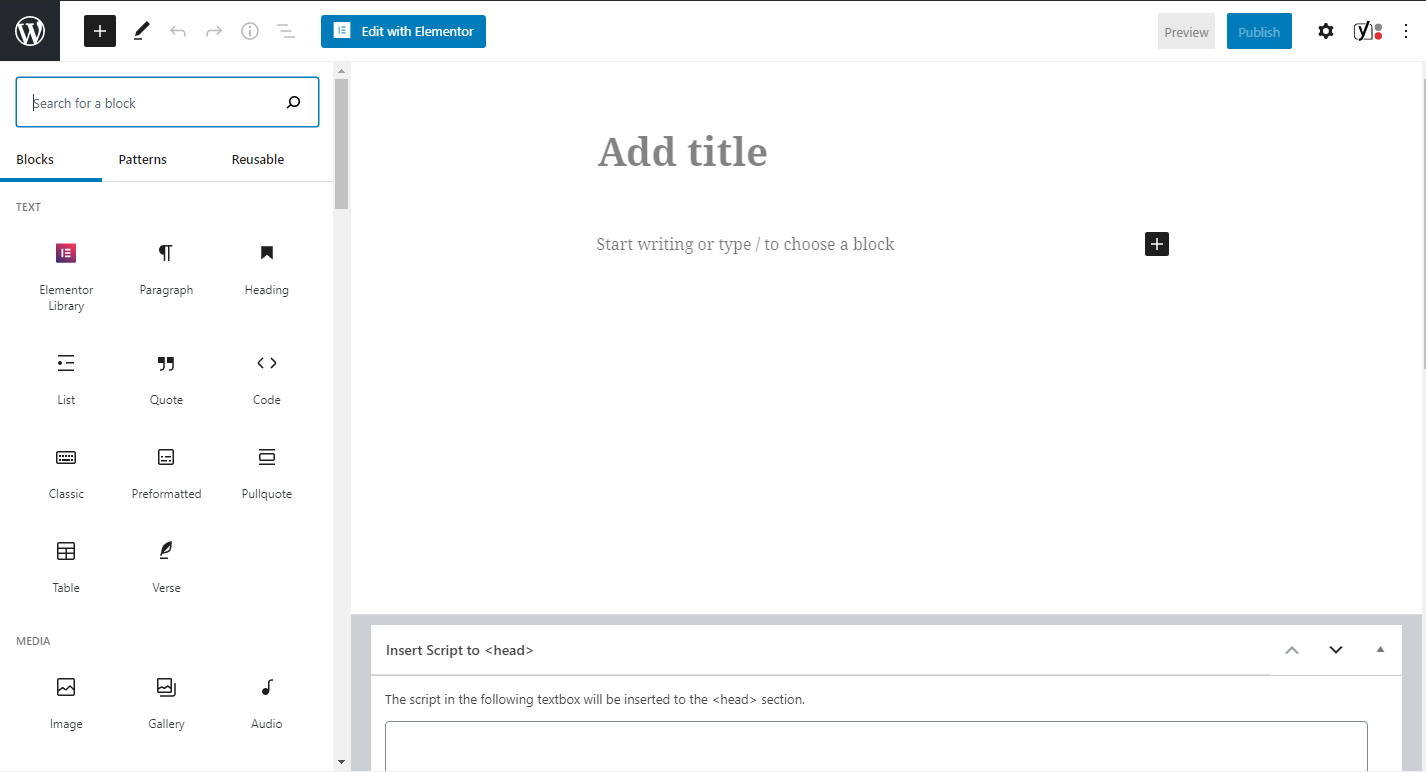Move Insert Script panel down
The width and height of the screenshot is (1426, 772).
click(x=1336, y=650)
